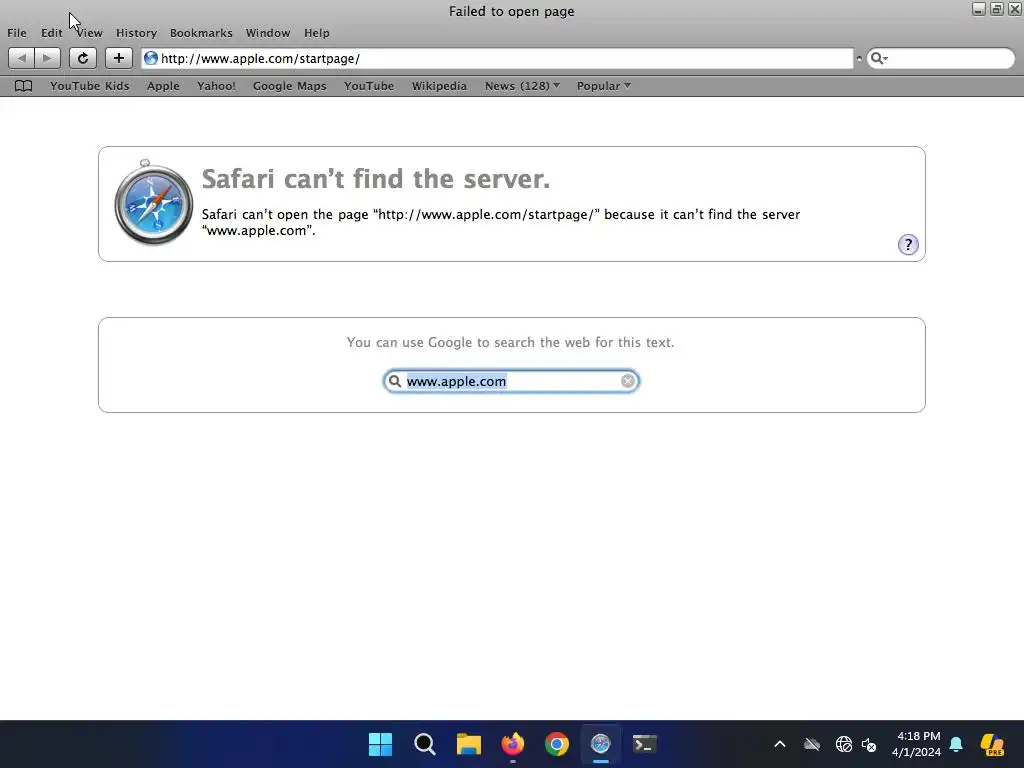This screenshot has width=1024, height=768.
Task: Show hidden tray icons chevron
Action: coord(780,744)
